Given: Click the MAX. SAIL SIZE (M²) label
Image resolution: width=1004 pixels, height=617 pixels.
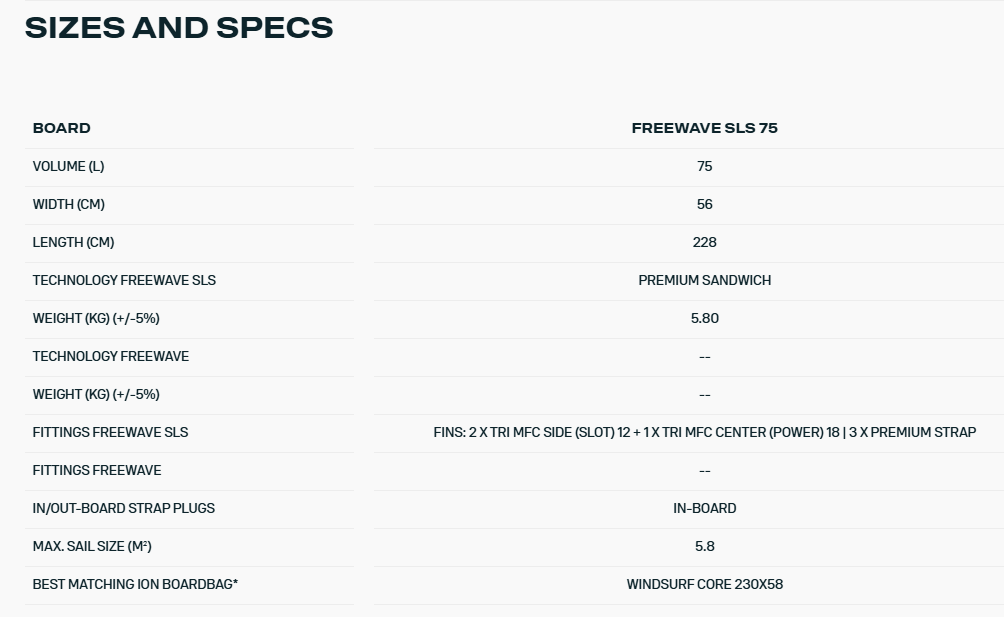Looking at the screenshot, I should [x=92, y=546].
